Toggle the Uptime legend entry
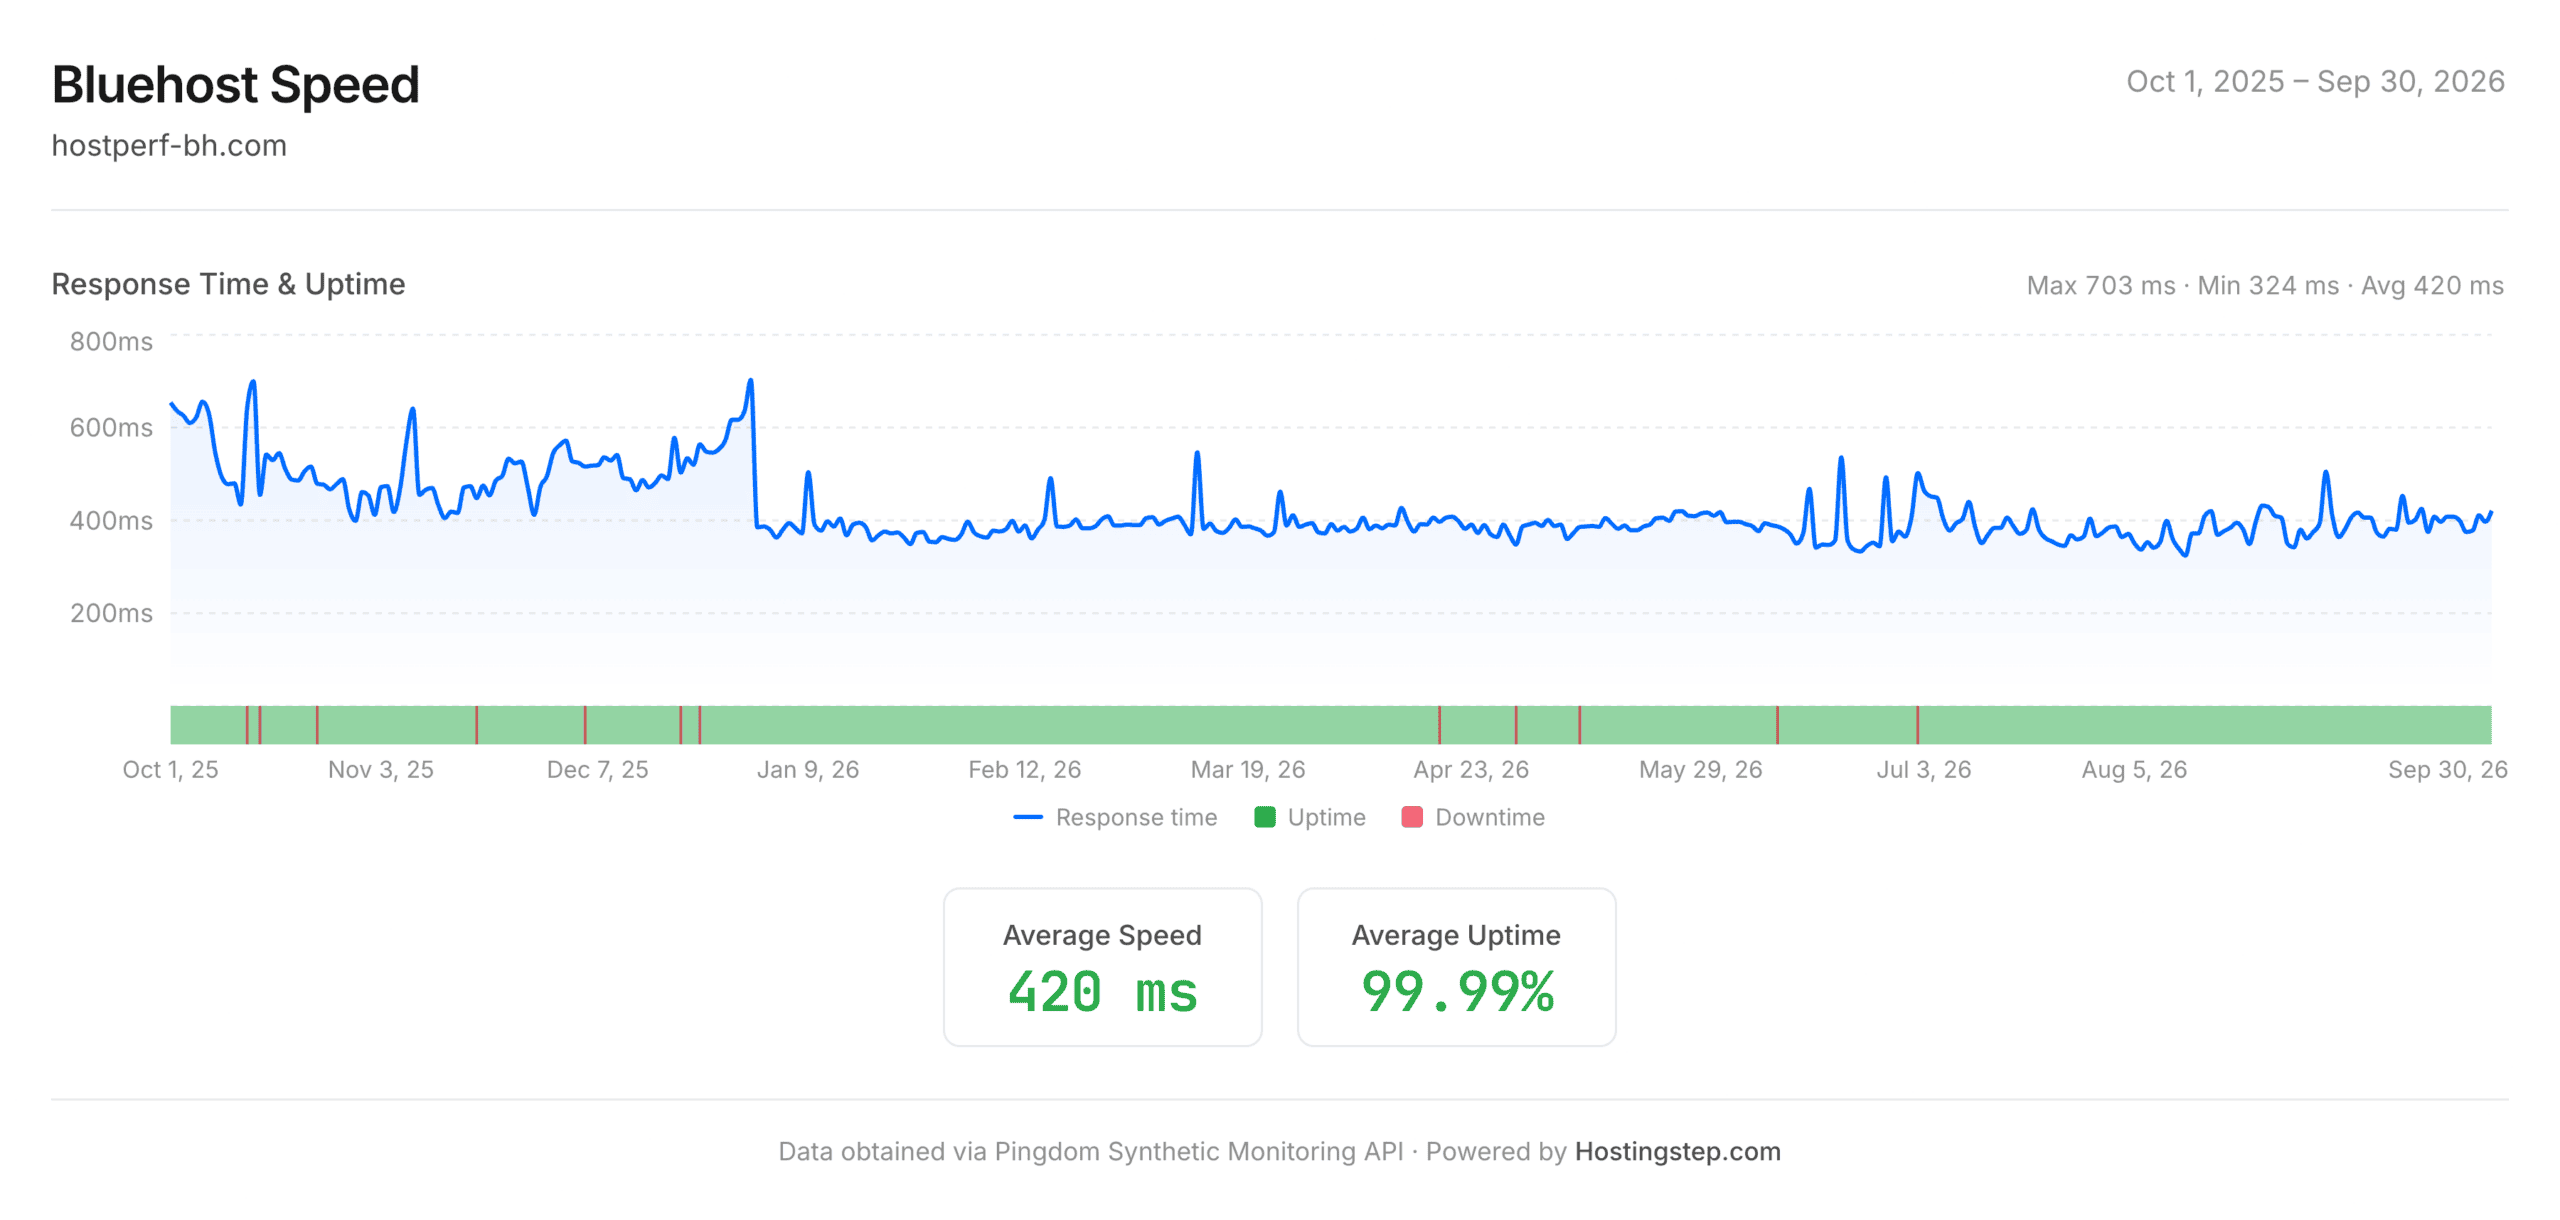The image size is (2560, 1220). pos(1310,817)
